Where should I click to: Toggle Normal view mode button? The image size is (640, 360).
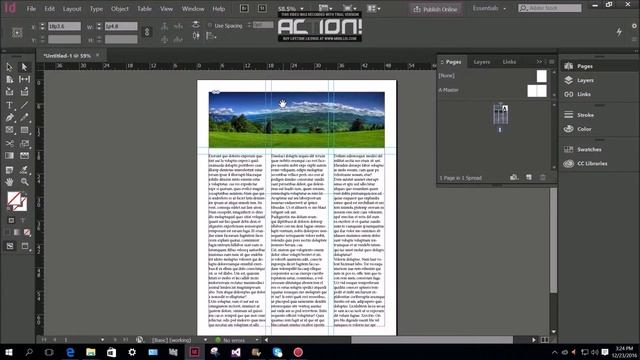pyautogui.click(x=10, y=246)
